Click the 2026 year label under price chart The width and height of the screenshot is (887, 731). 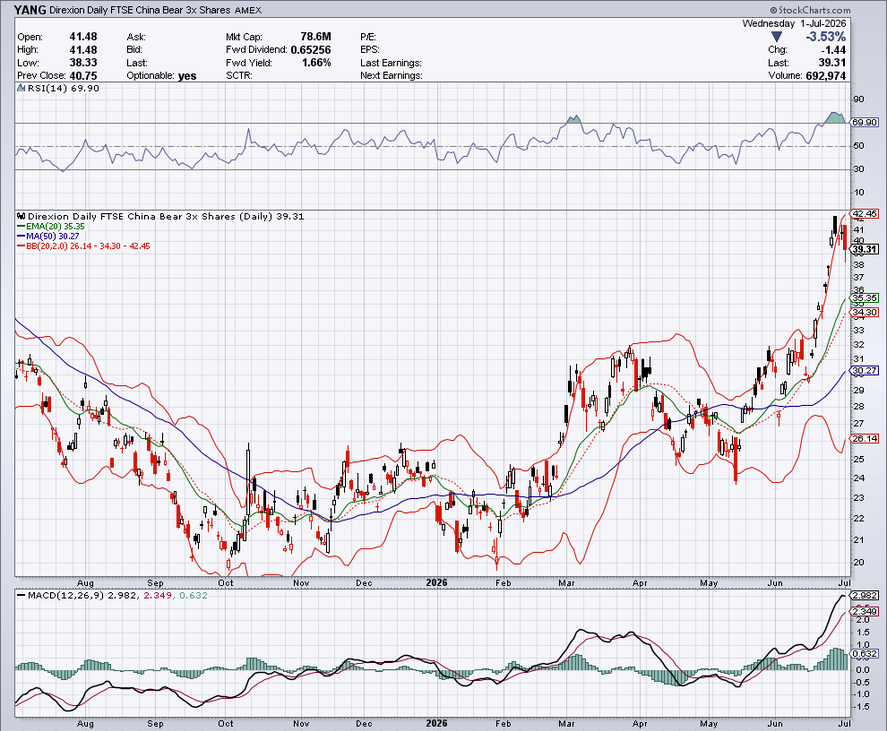(x=437, y=582)
